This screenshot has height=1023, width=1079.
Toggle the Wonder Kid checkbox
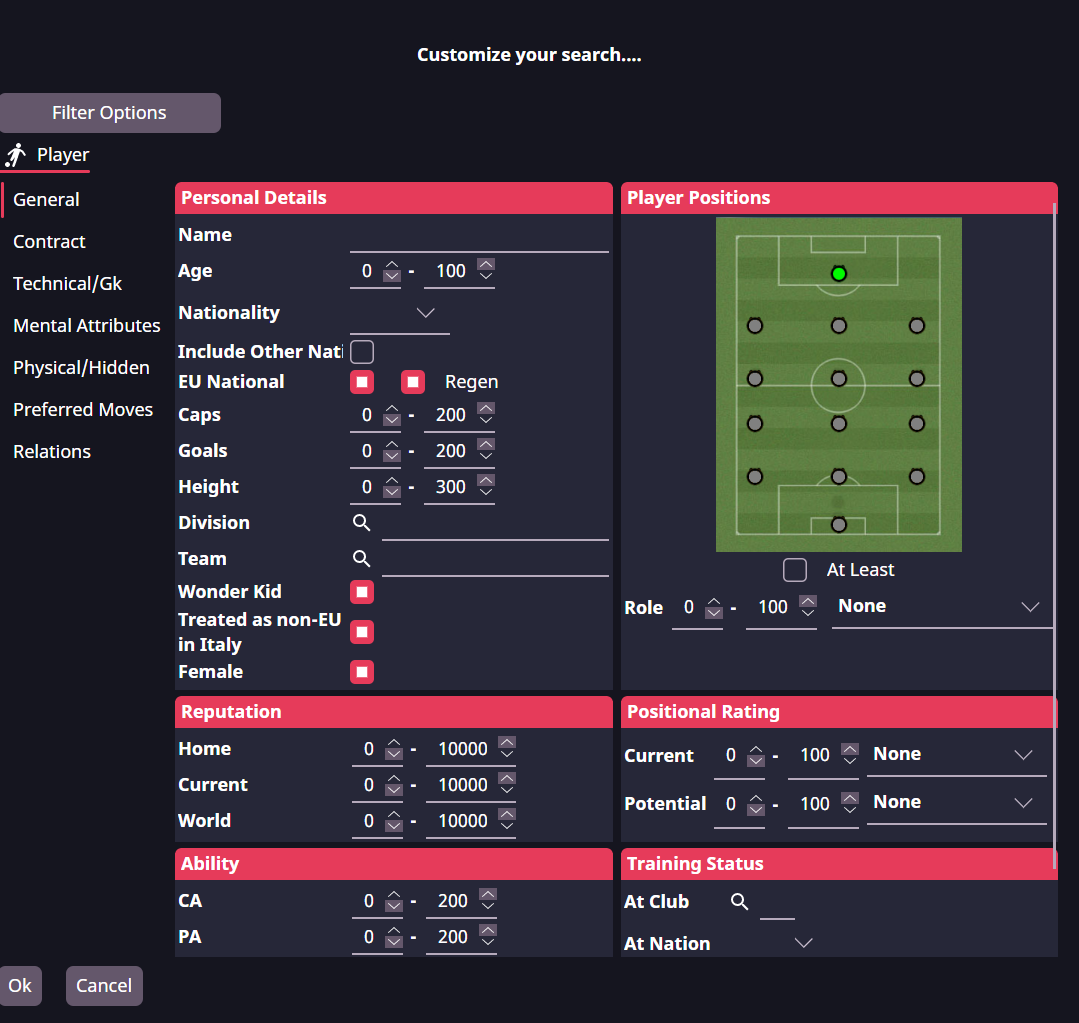[x=362, y=592]
